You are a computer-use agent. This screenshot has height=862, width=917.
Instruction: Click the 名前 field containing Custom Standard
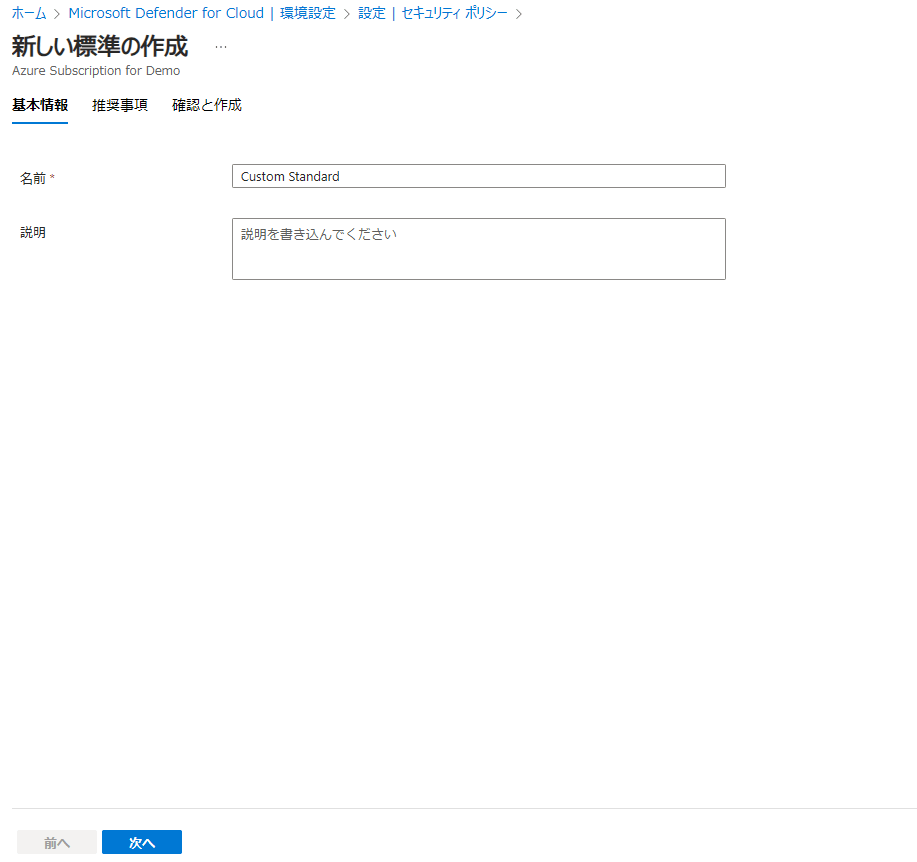coord(478,176)
